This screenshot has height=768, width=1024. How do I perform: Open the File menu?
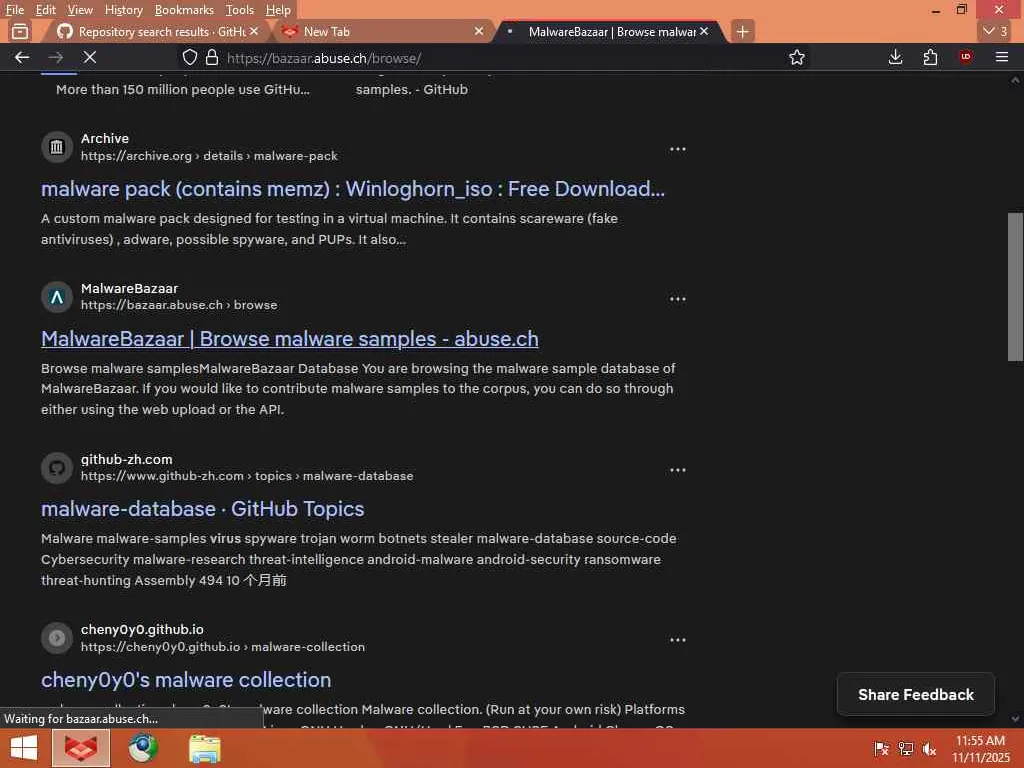(x=14, y=10)
